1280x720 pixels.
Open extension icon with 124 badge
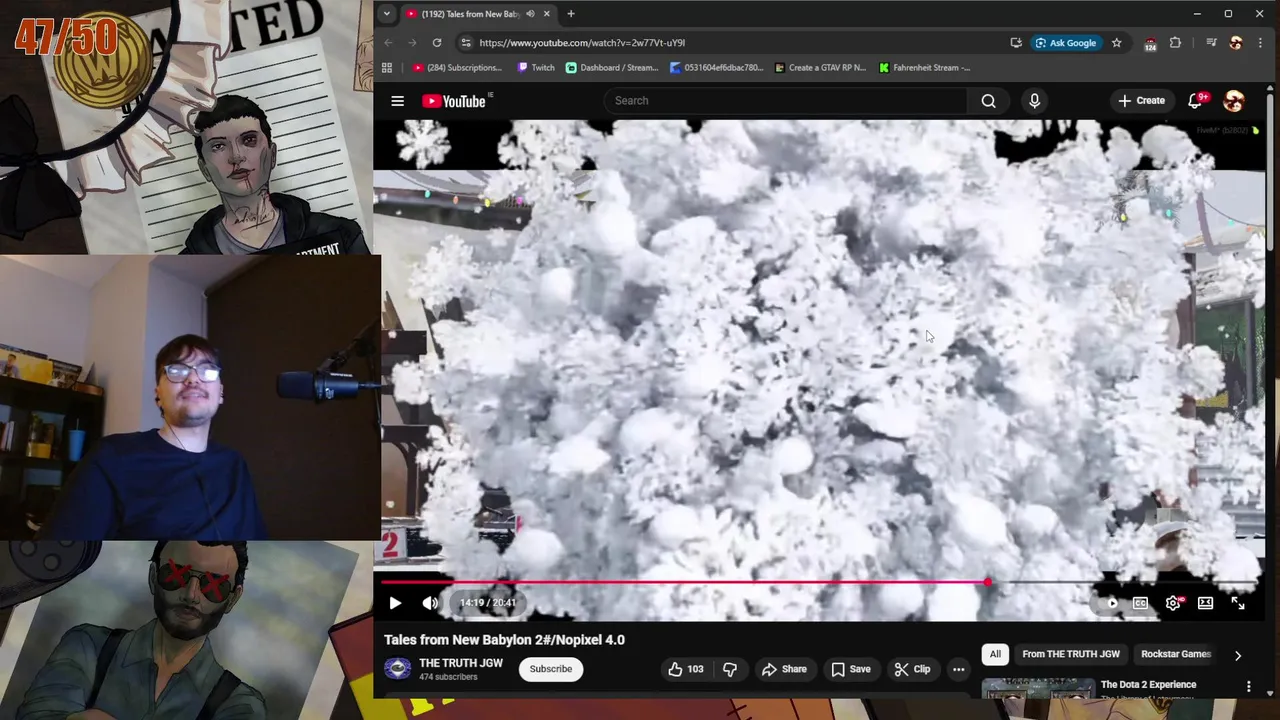[x=1150, y=43]
